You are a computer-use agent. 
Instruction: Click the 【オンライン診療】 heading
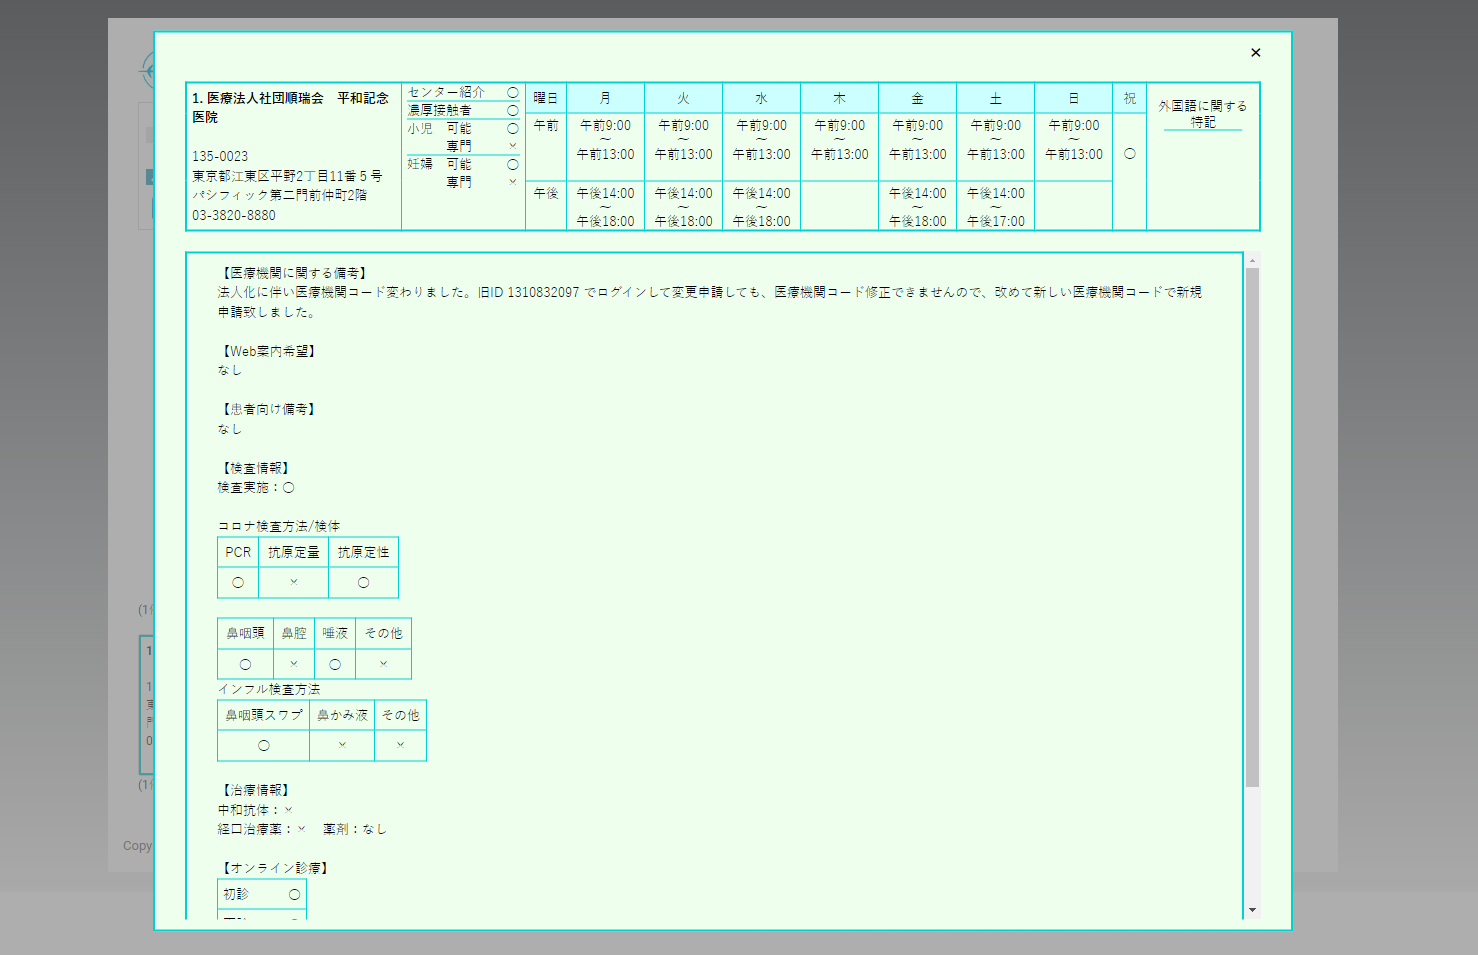(x=275, y=868)
